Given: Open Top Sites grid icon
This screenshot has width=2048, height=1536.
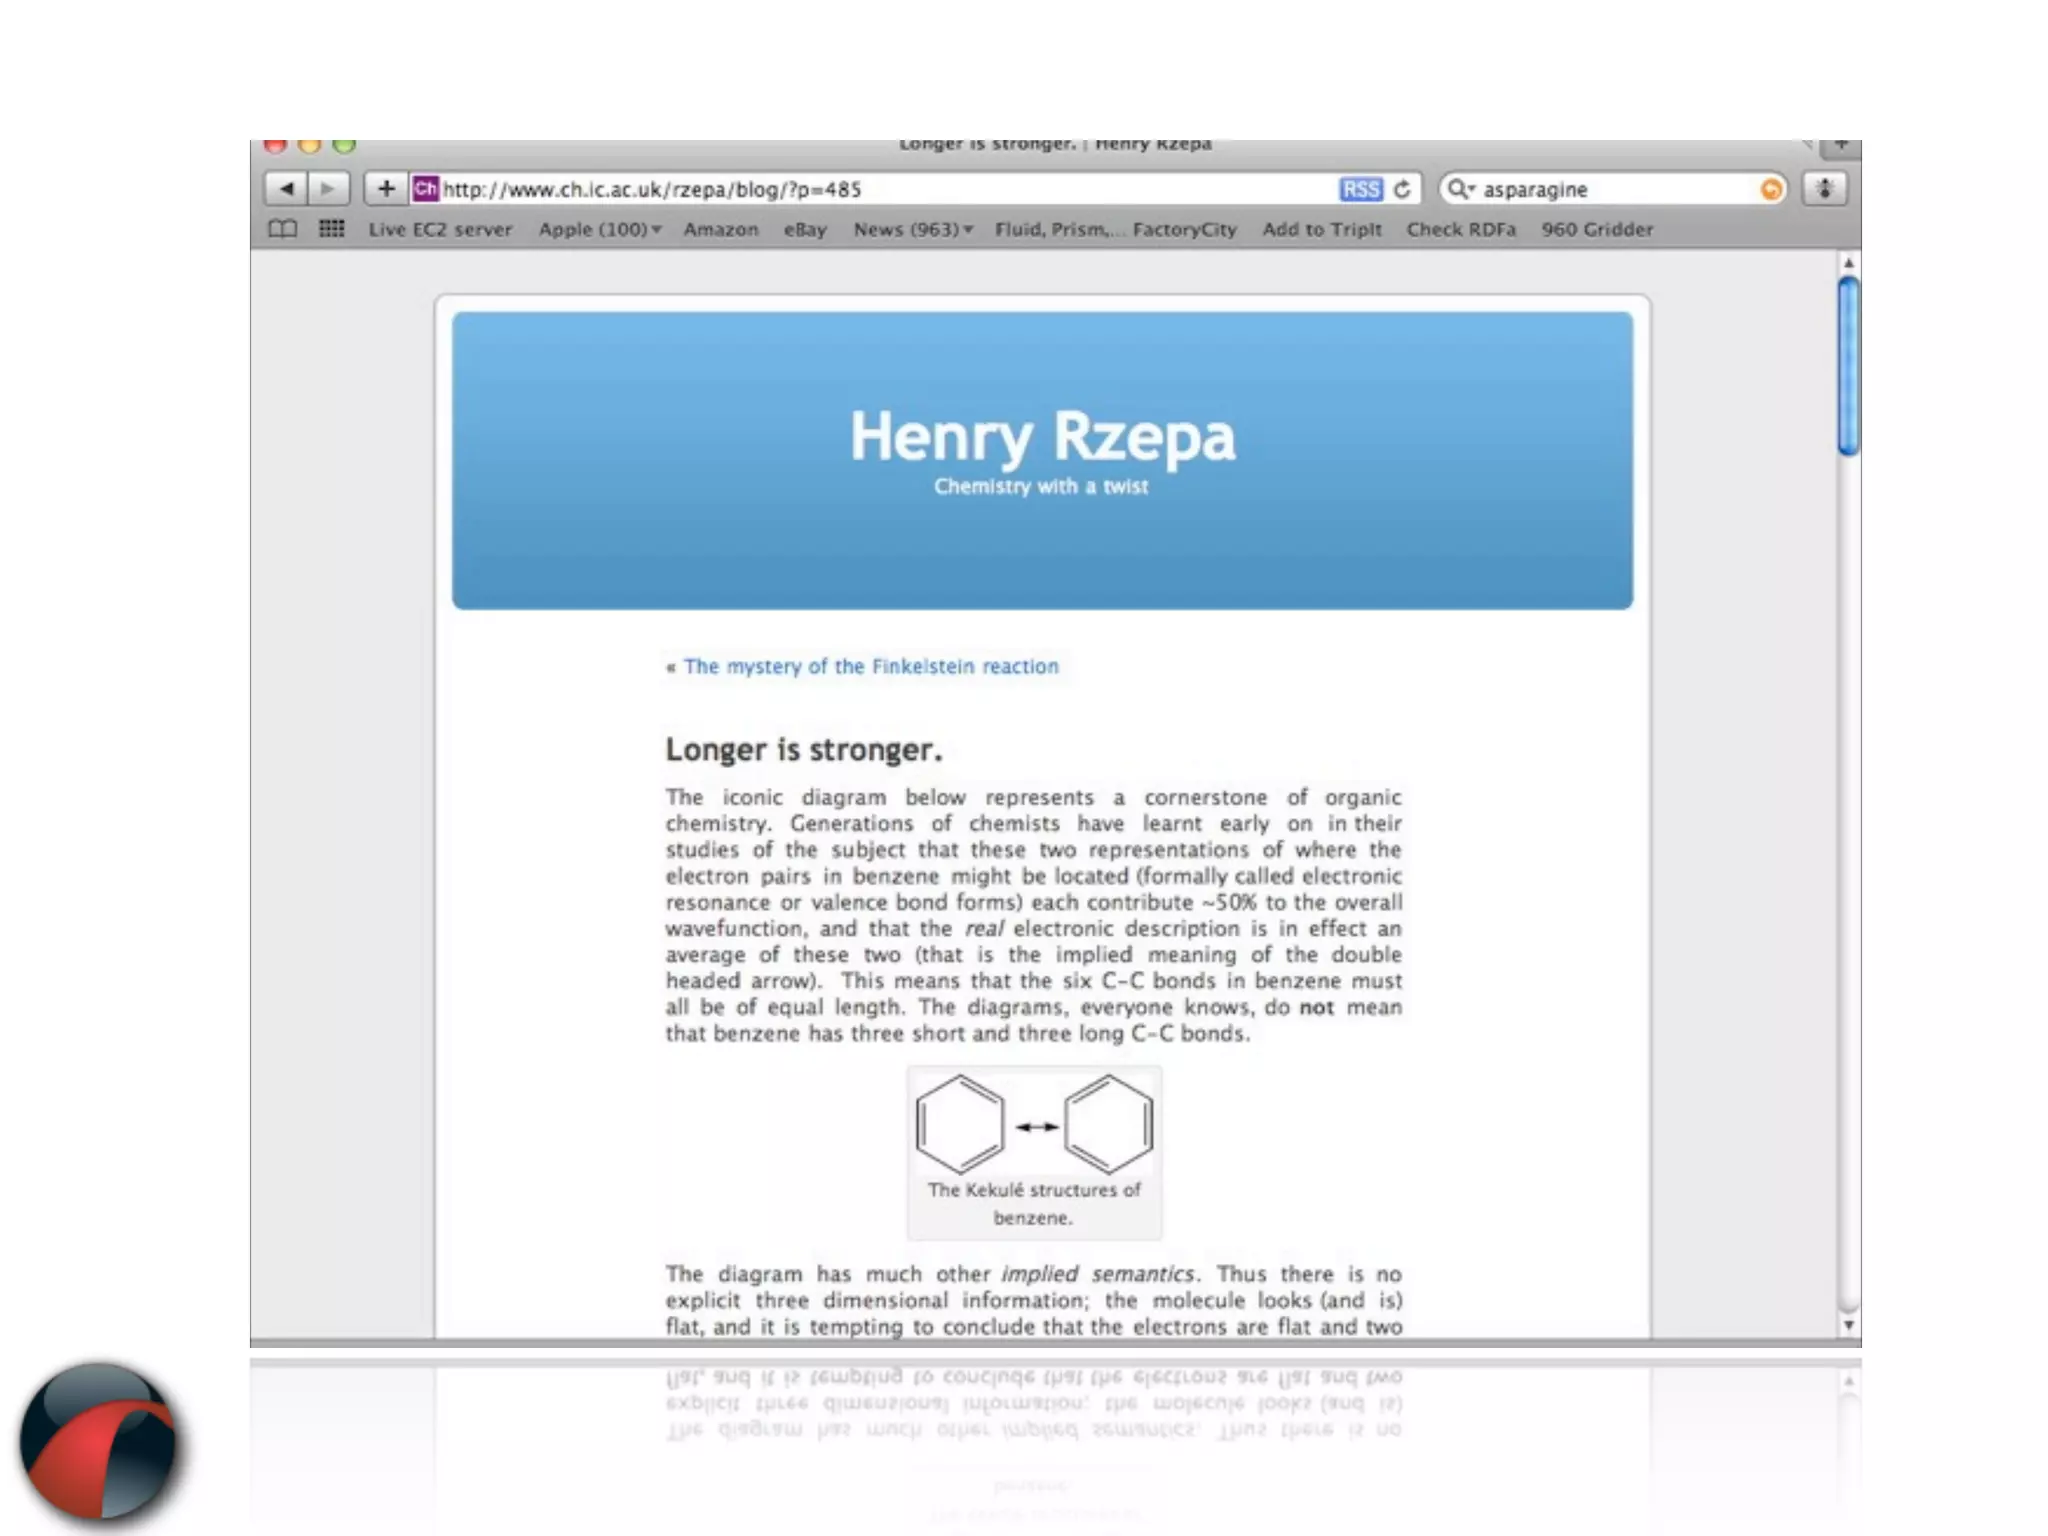Looking at the screenshot, I should point(331,229).
